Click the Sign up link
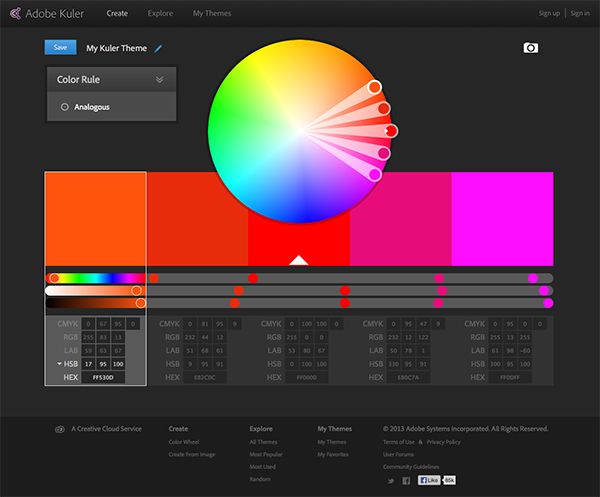 [549, 13]
